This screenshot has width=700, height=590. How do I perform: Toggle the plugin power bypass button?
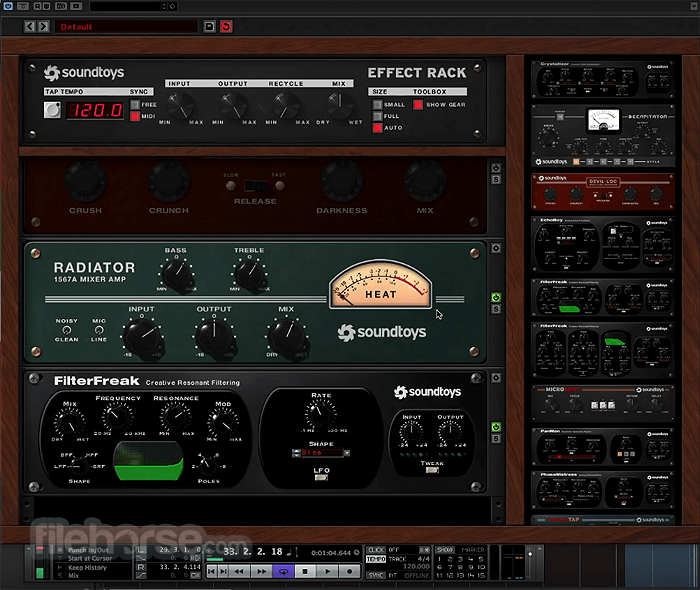(8, 6)
